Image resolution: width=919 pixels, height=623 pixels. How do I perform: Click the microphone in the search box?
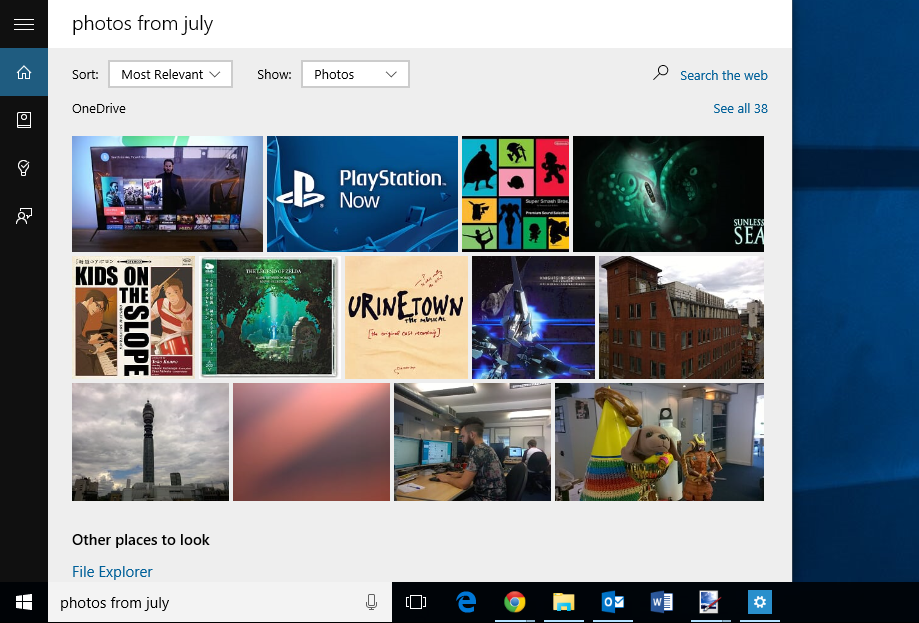(371, 602)
